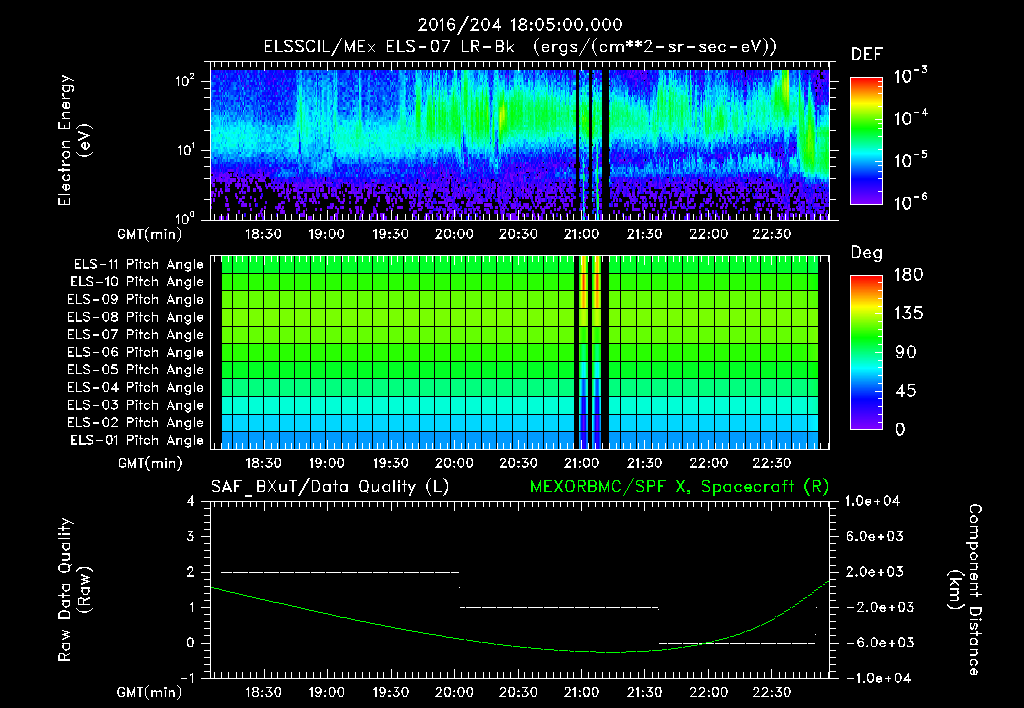Image resolution: width=1024 pixels, height=708 pixels.
Task: Select the ELS-02 Pitch Angle label
Action: click(136, 423)
